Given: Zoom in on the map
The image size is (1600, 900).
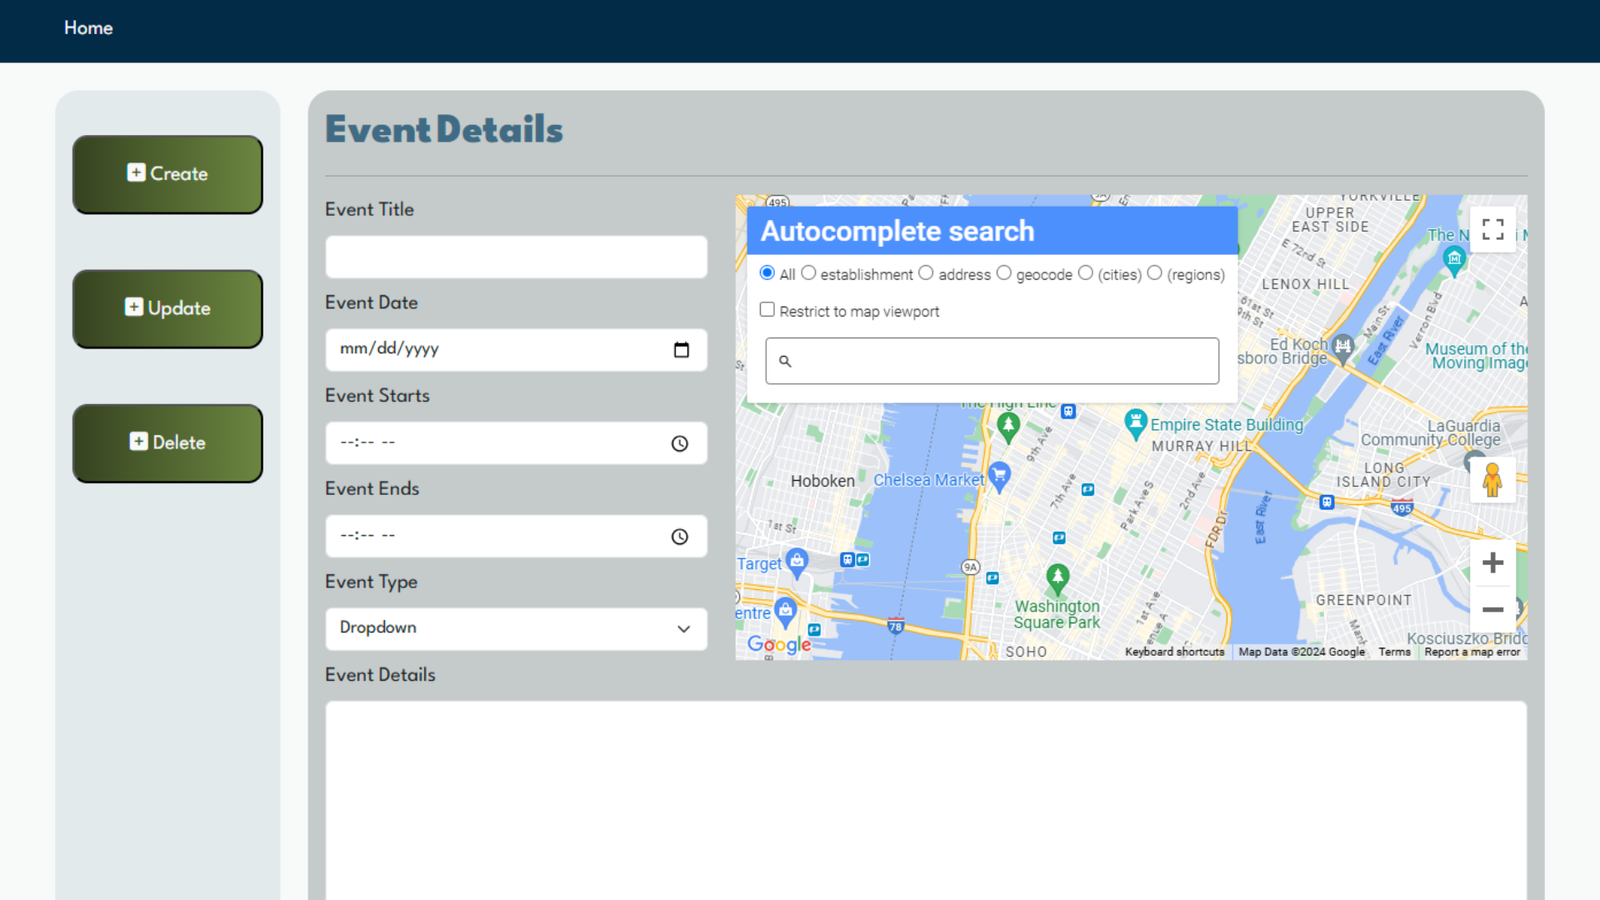Looking at the screenshot, I should (x=1492, y=563).
